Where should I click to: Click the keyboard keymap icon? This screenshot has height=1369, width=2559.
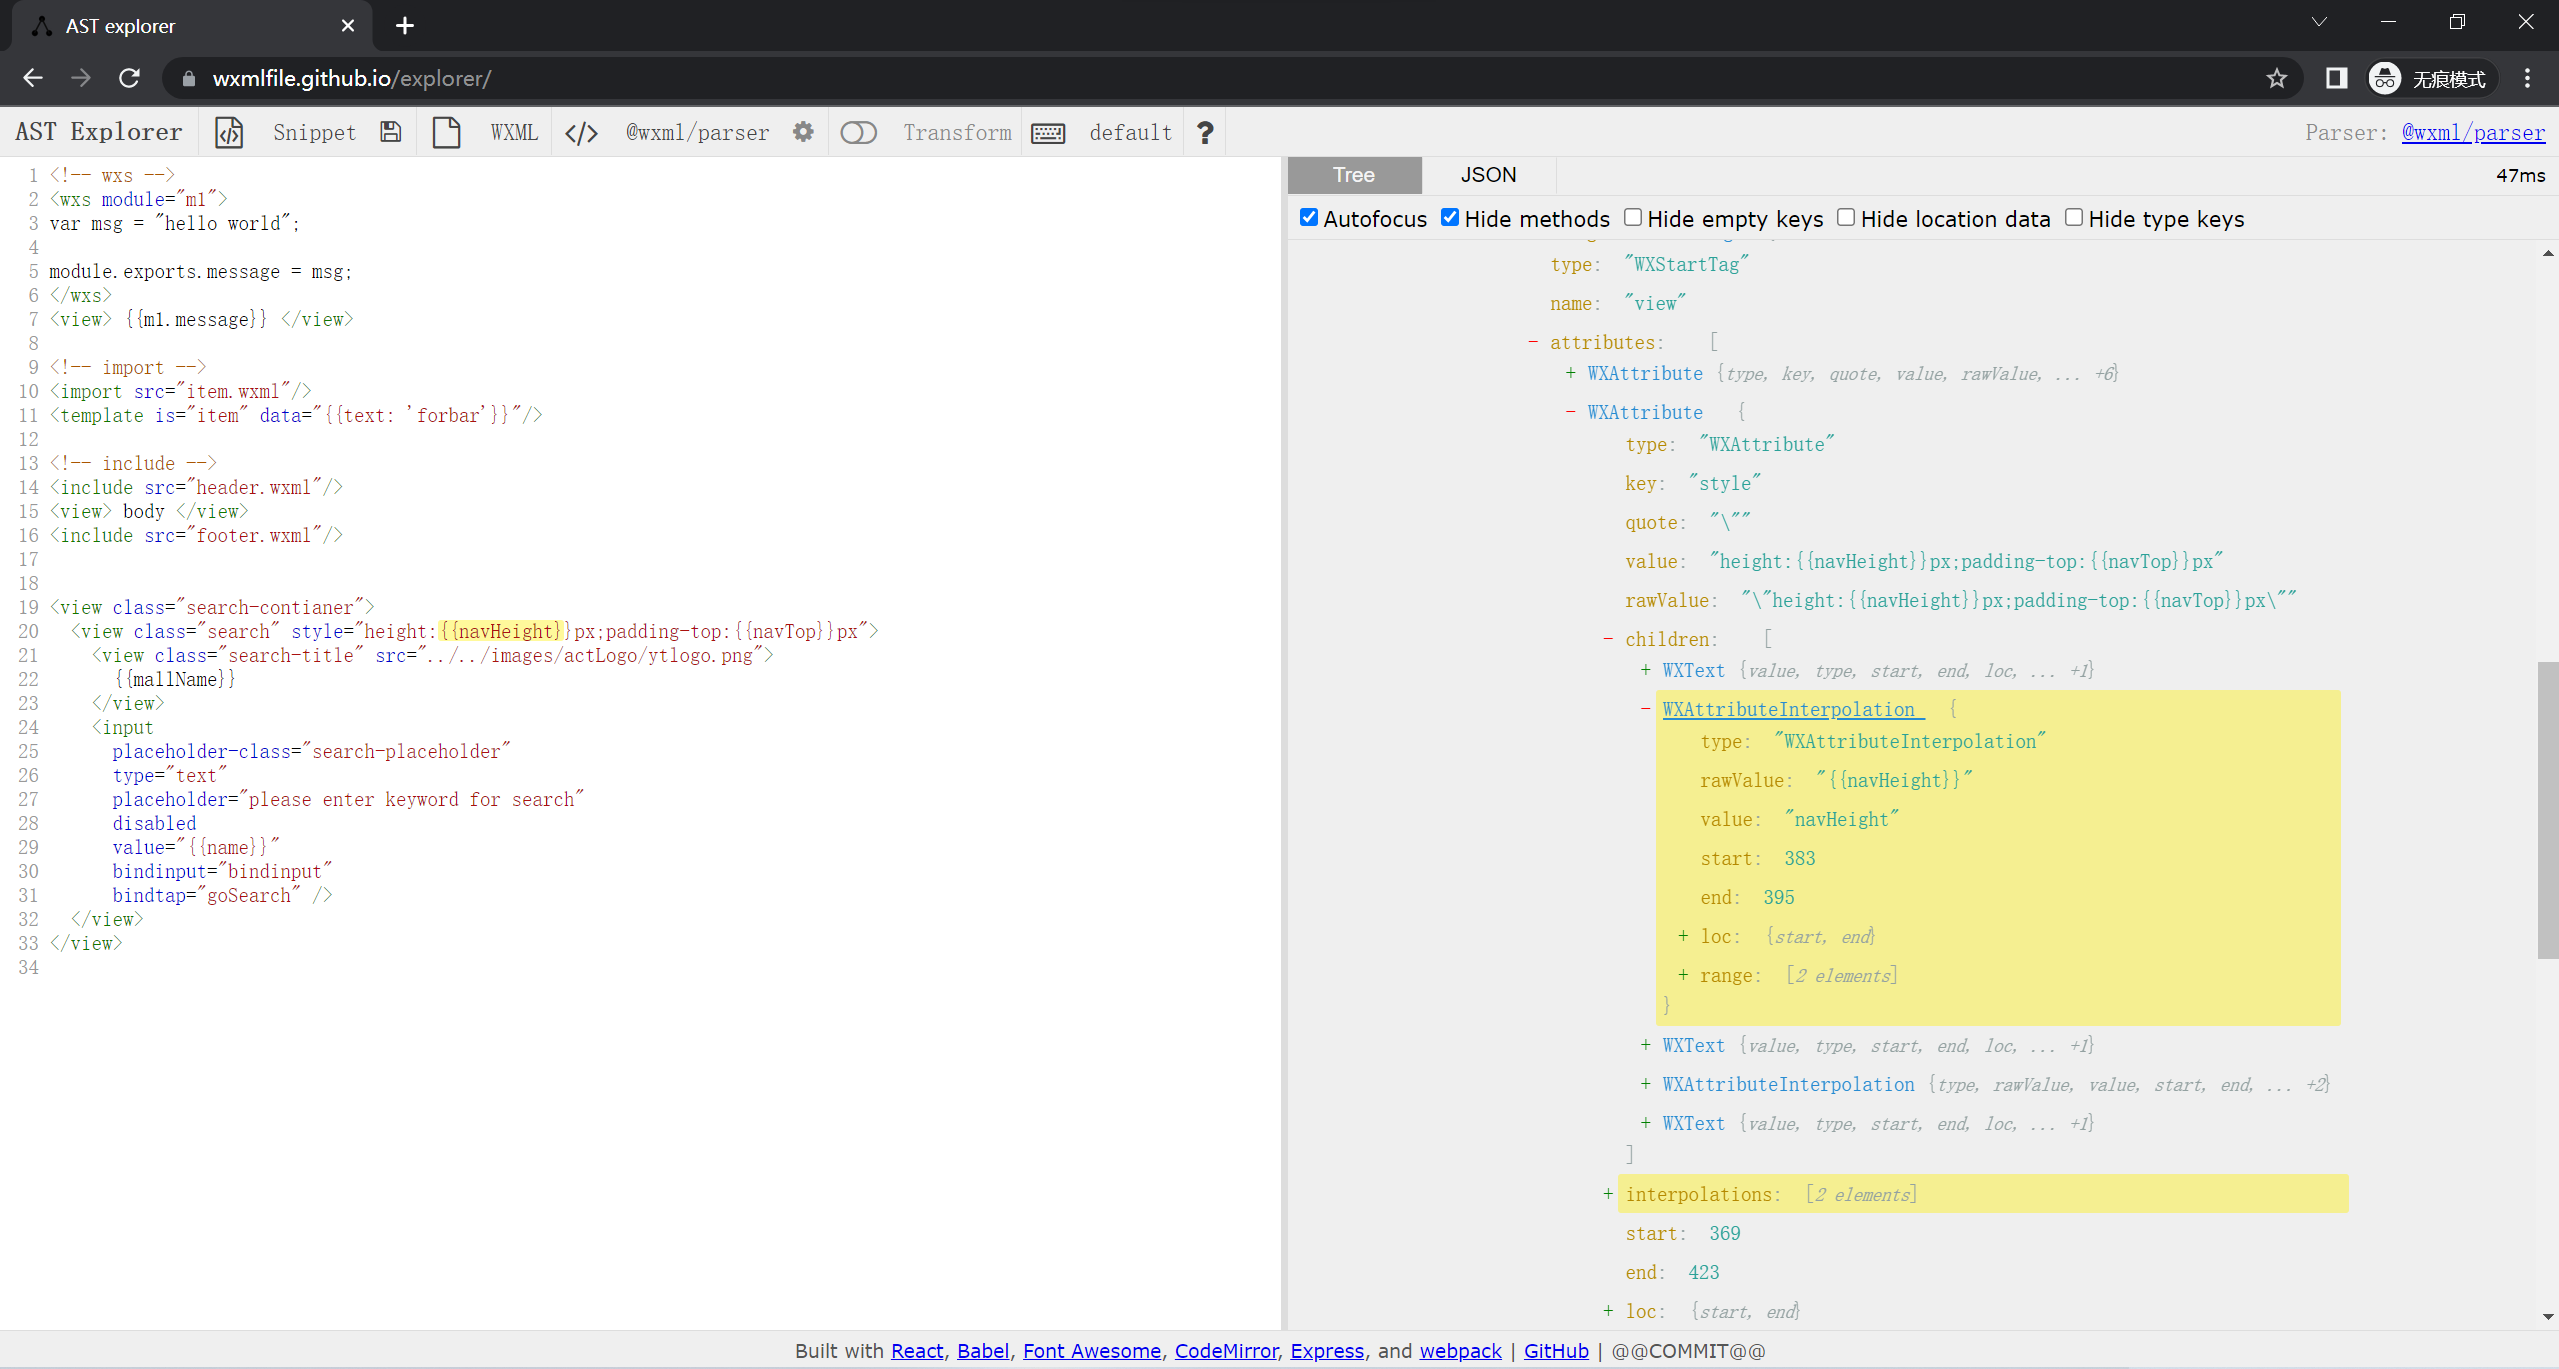point(1047,133)
